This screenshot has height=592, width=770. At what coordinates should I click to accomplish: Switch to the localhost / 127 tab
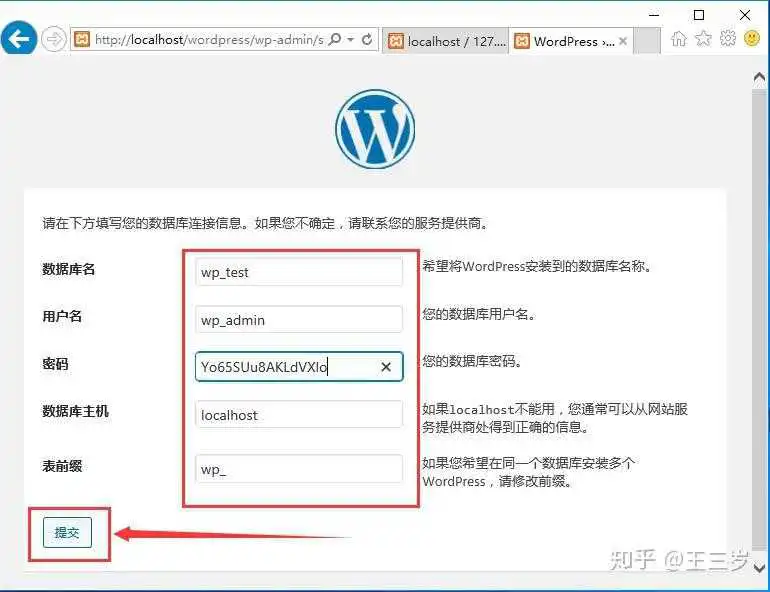[x=446, y=41]
